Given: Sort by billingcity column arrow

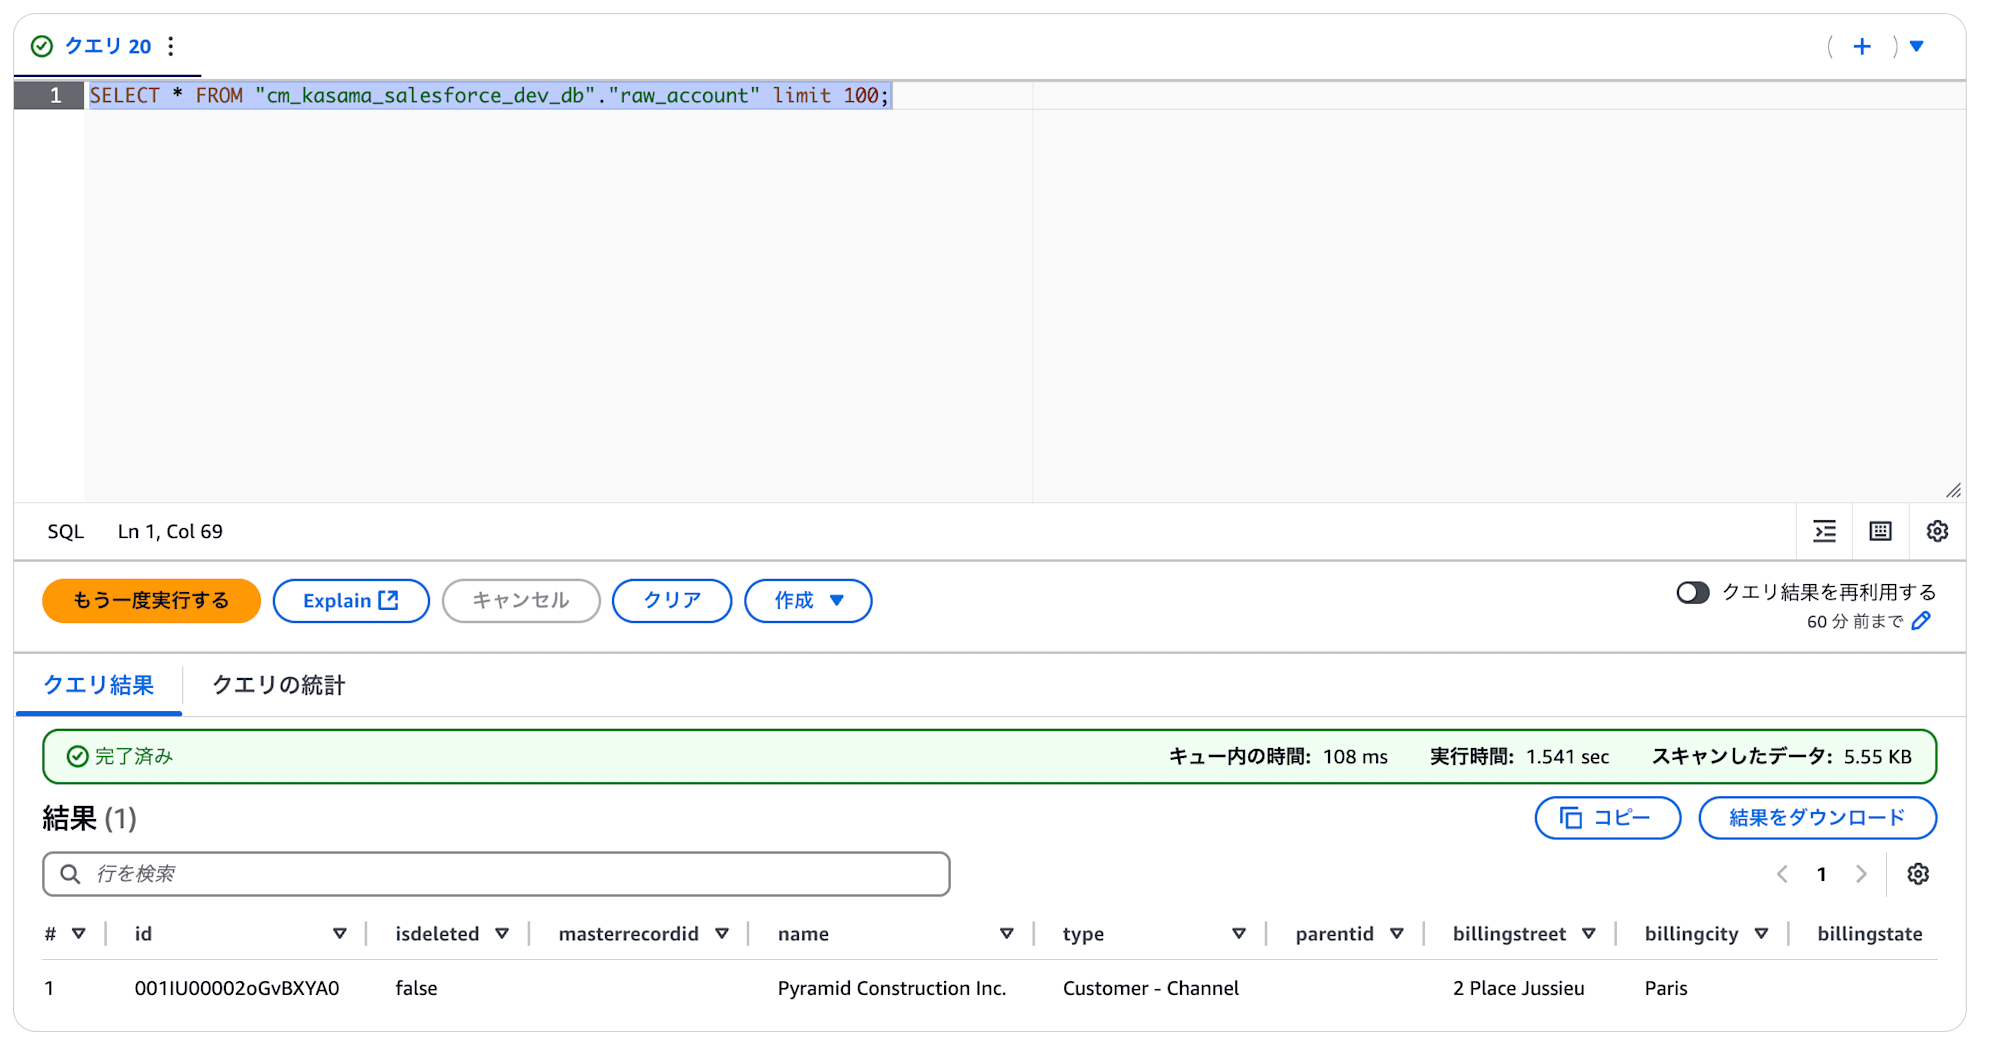Looking at the screenshot, I should (1762, 934).
